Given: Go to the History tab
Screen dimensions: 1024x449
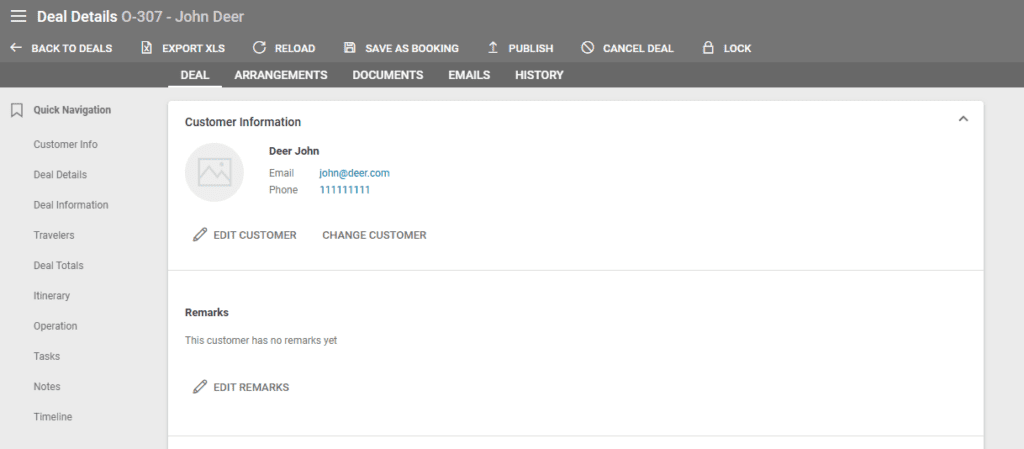Looking at the screenshot, I should 539,75.
